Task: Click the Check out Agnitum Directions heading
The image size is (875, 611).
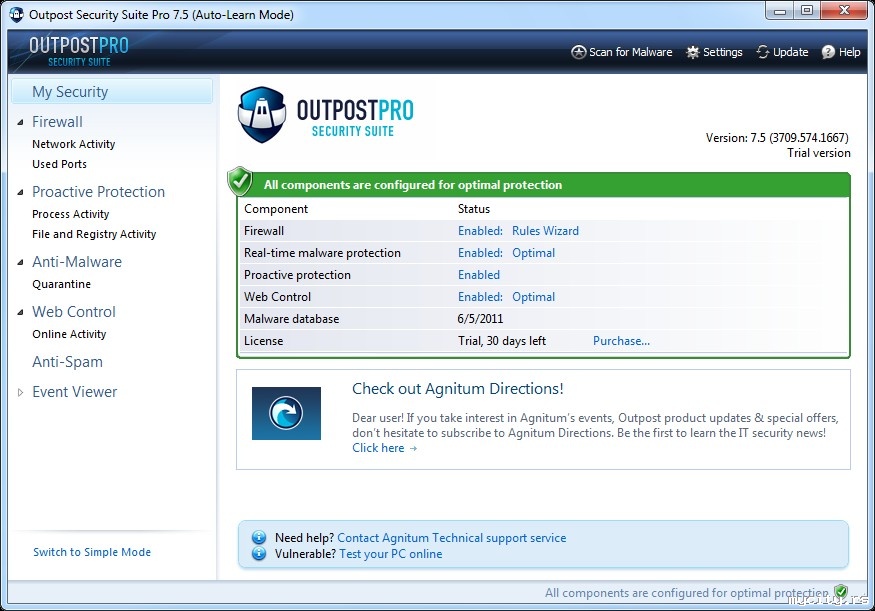Action: click(458, 388)
